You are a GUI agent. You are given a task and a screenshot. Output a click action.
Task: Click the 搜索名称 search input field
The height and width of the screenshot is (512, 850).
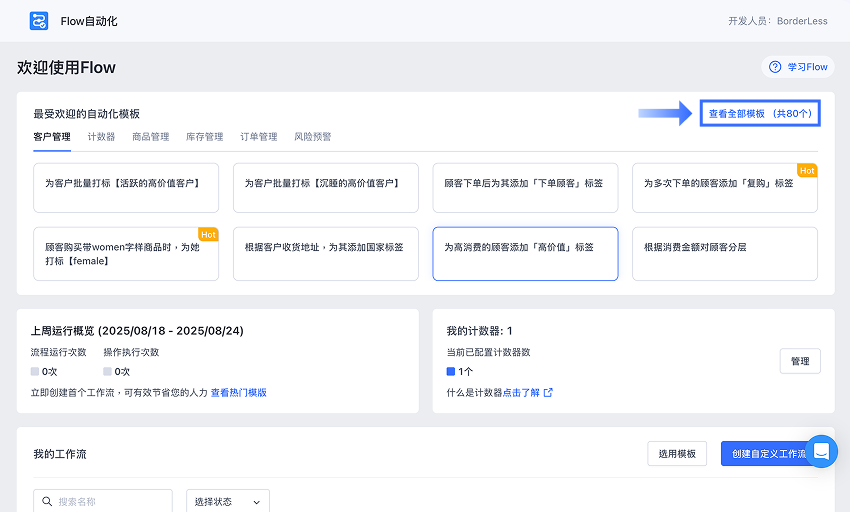pos(110,502)
